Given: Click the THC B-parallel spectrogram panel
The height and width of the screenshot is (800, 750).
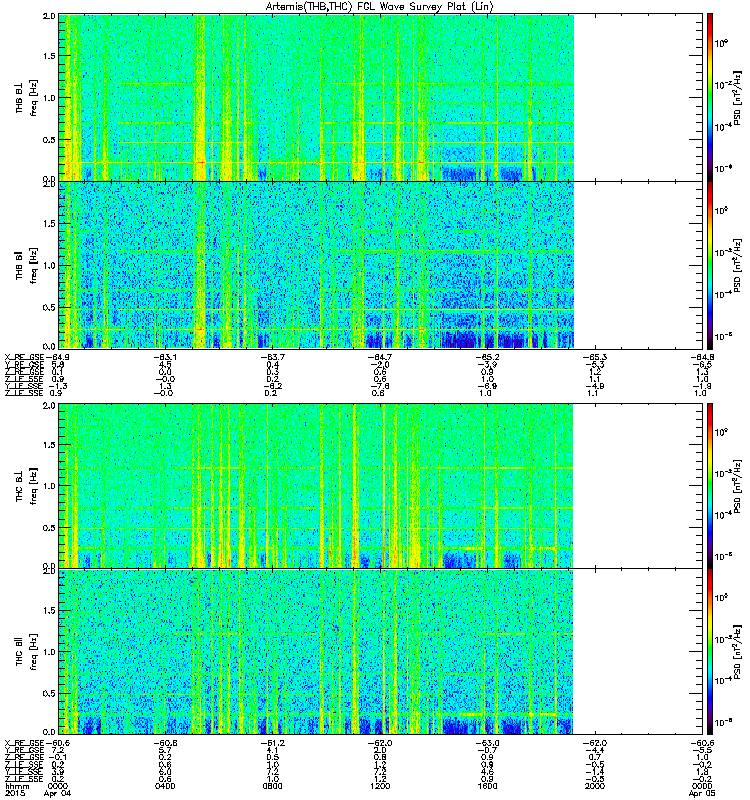Looking at the screenshot, I should tap(381, 652).
